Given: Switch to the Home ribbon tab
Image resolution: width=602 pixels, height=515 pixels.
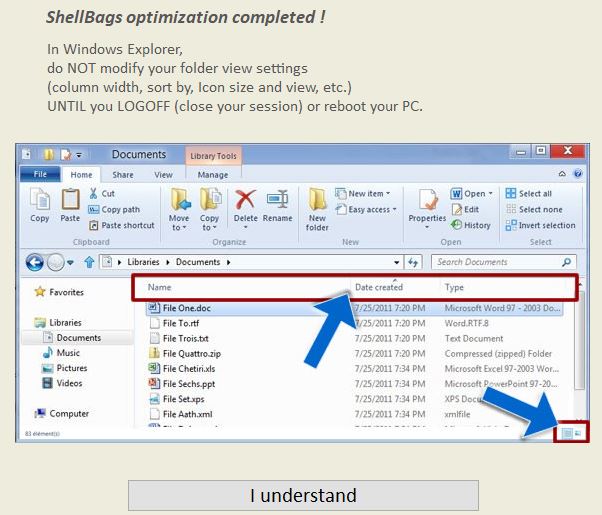Looking at the screenshot, I should pyautogui.click(x=81, y=175).
